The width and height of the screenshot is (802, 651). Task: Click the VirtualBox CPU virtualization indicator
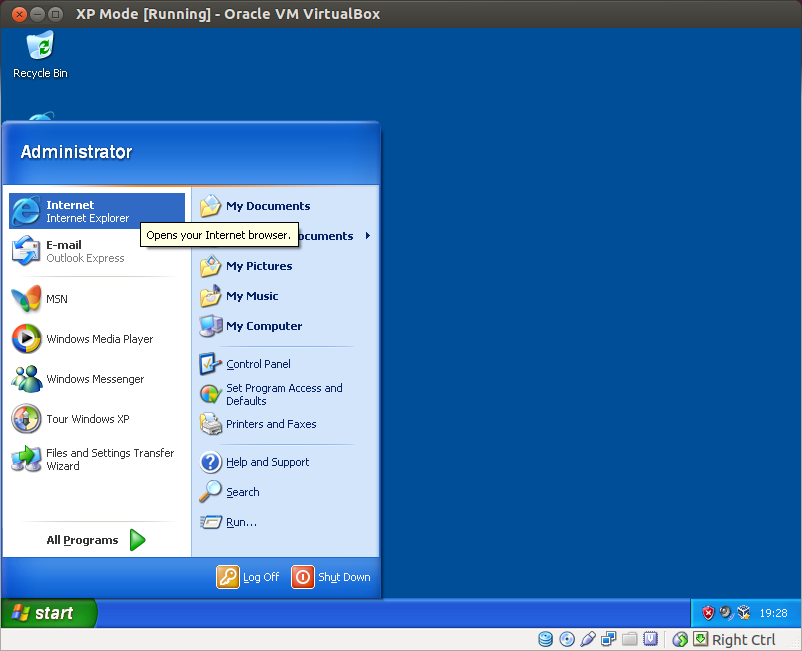[651, 639]
